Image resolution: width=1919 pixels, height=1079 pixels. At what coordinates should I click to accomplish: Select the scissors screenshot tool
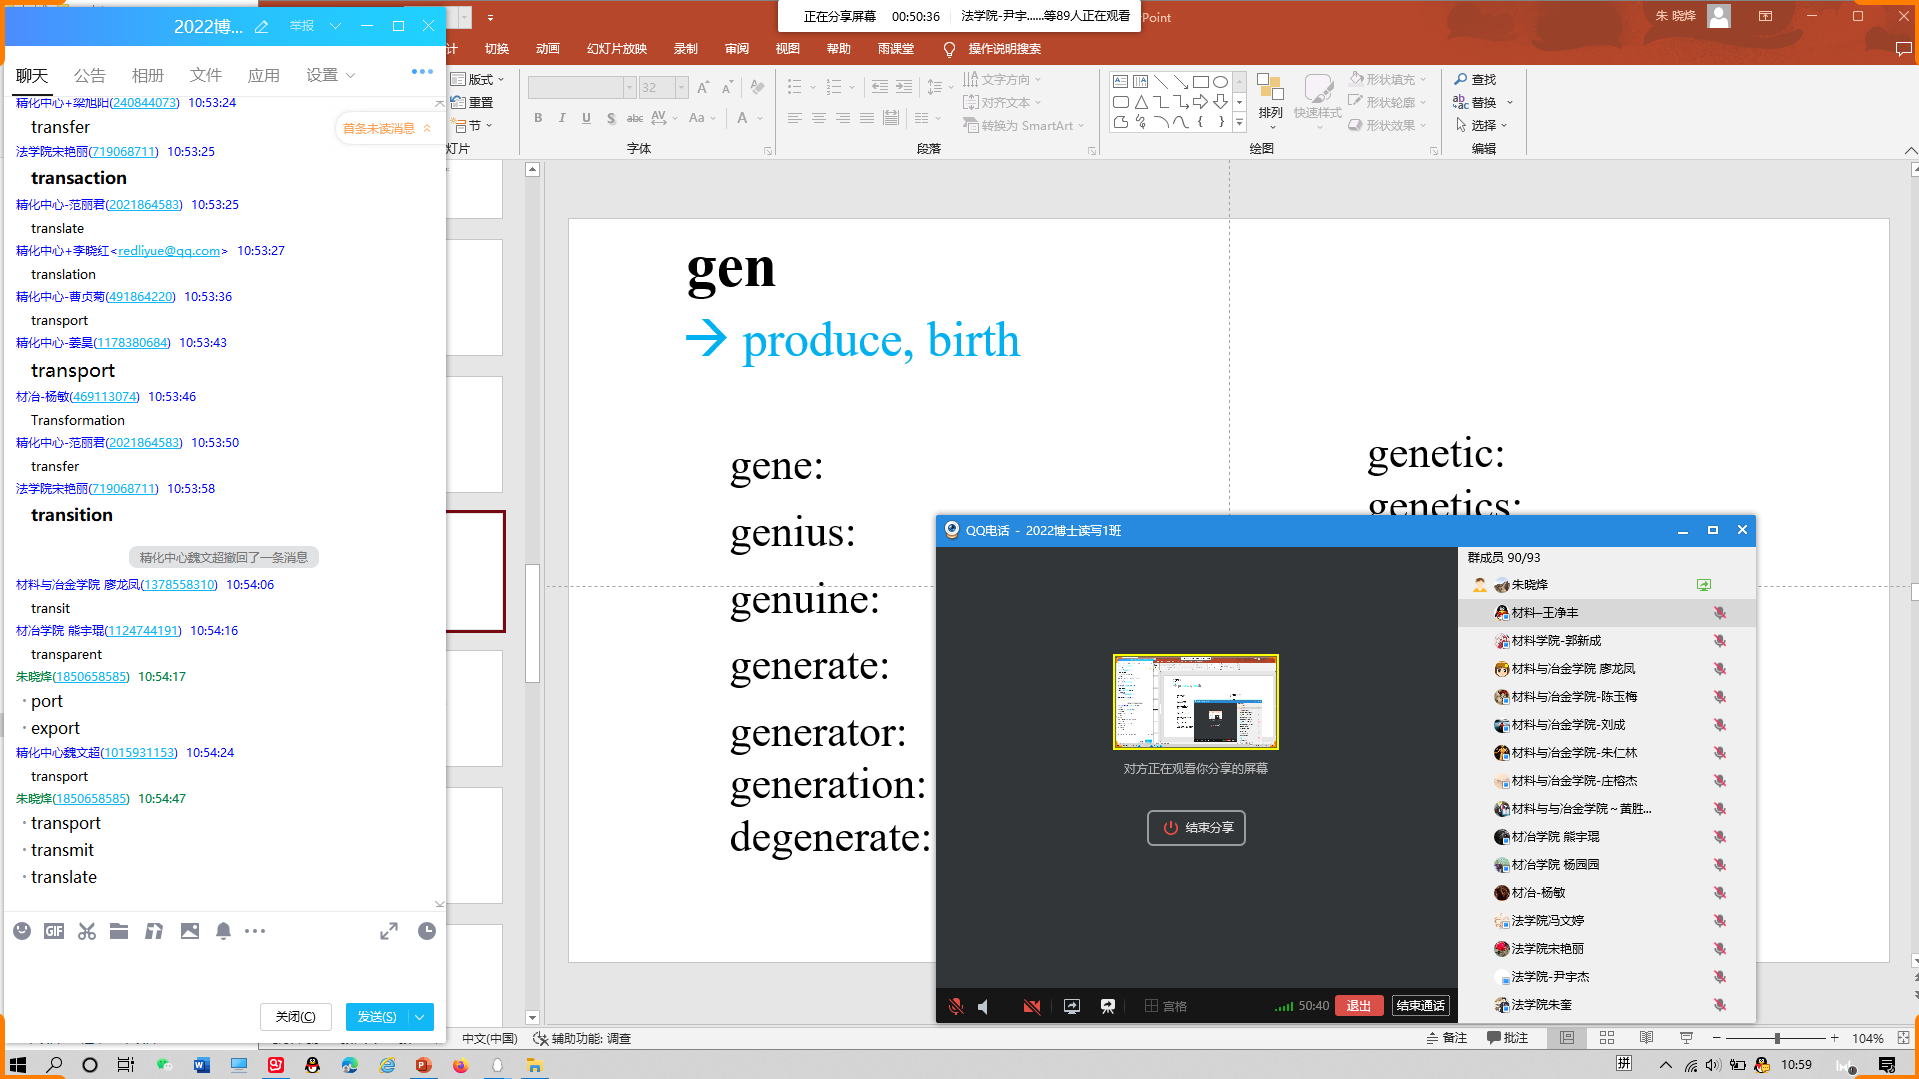(87, 931)
